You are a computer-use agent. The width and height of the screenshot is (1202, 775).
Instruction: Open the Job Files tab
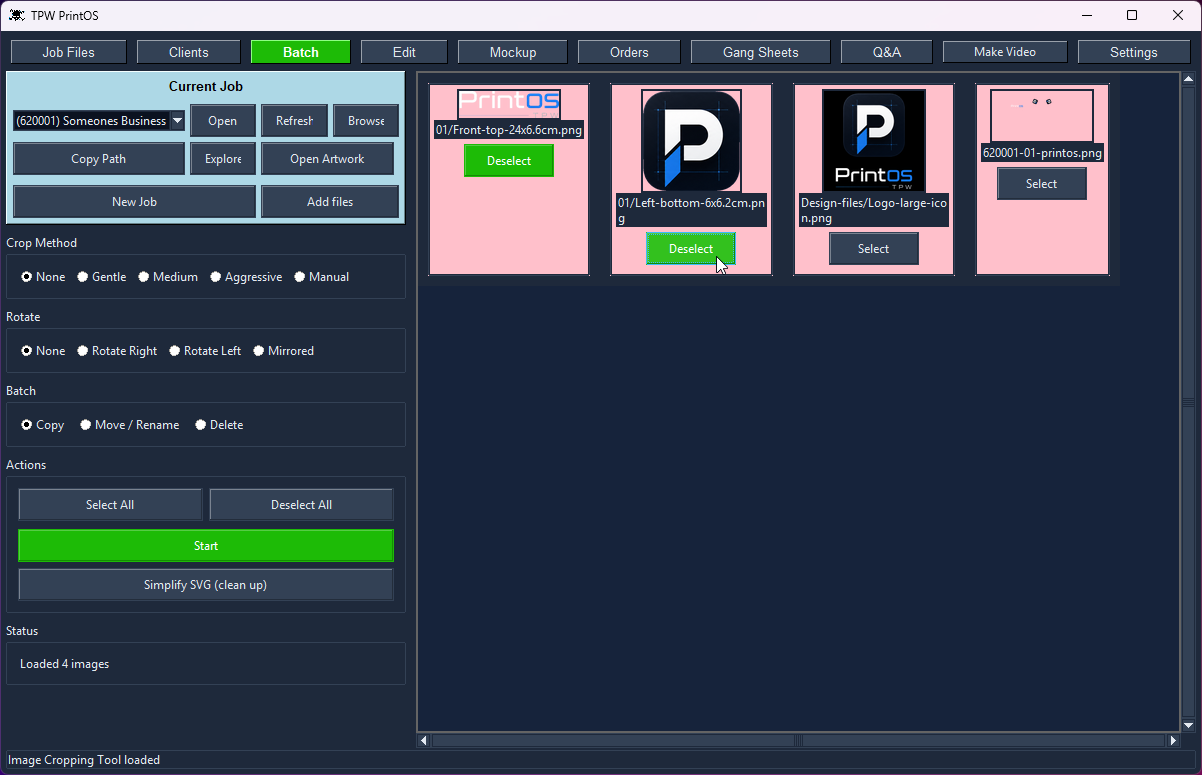pos(68,52)
